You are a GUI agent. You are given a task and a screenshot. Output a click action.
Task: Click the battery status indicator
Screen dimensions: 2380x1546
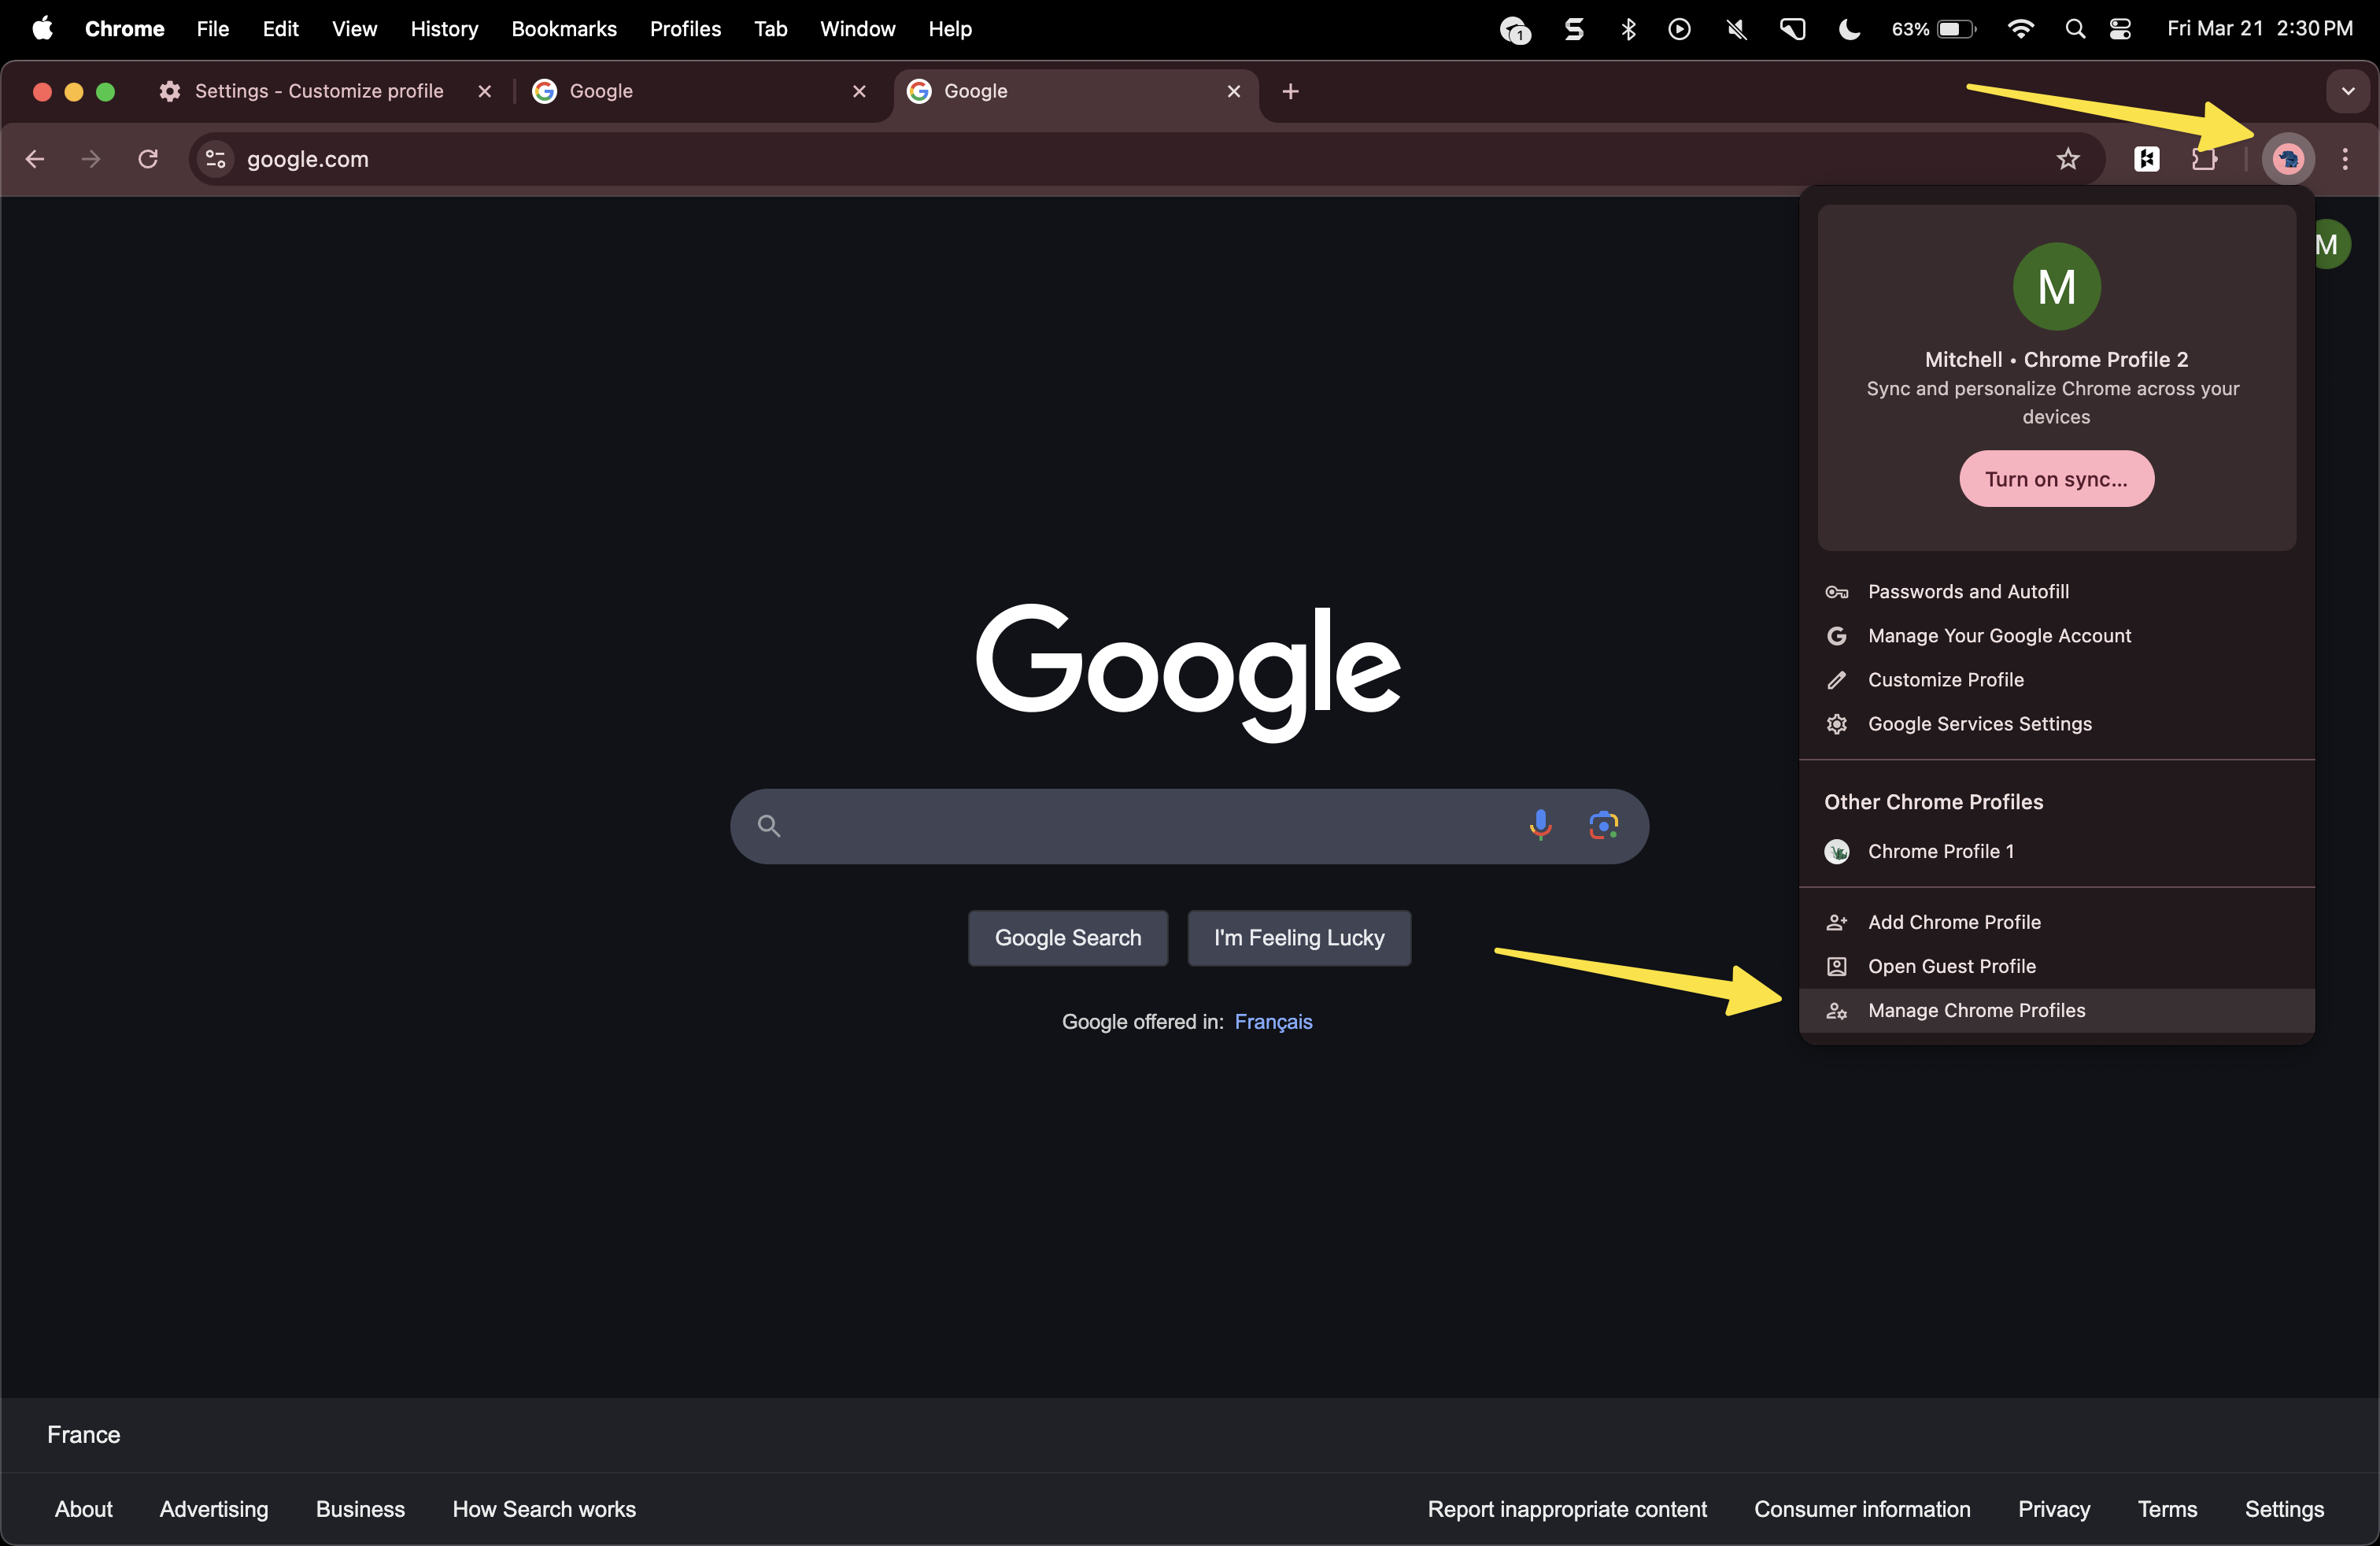pyautogui.click(x=1933, y=29)
